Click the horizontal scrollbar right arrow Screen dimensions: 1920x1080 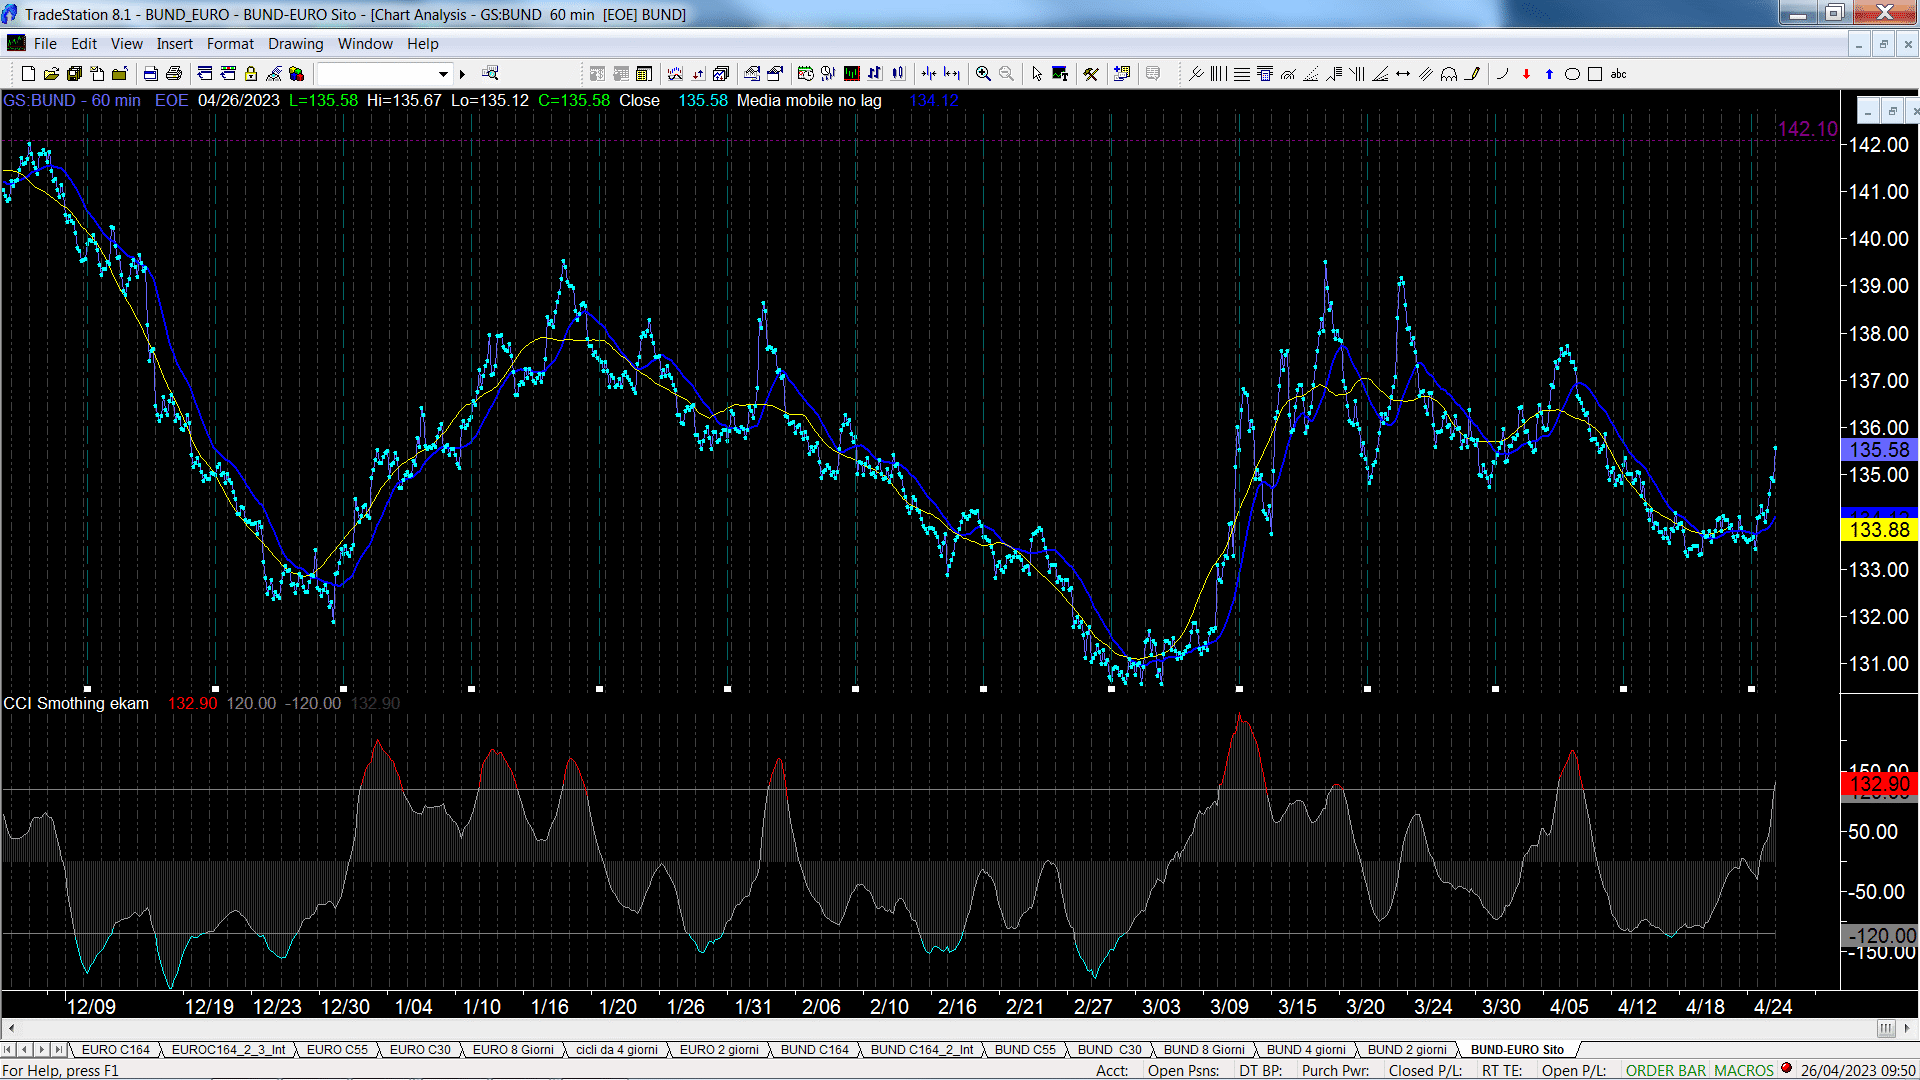1907,1028
